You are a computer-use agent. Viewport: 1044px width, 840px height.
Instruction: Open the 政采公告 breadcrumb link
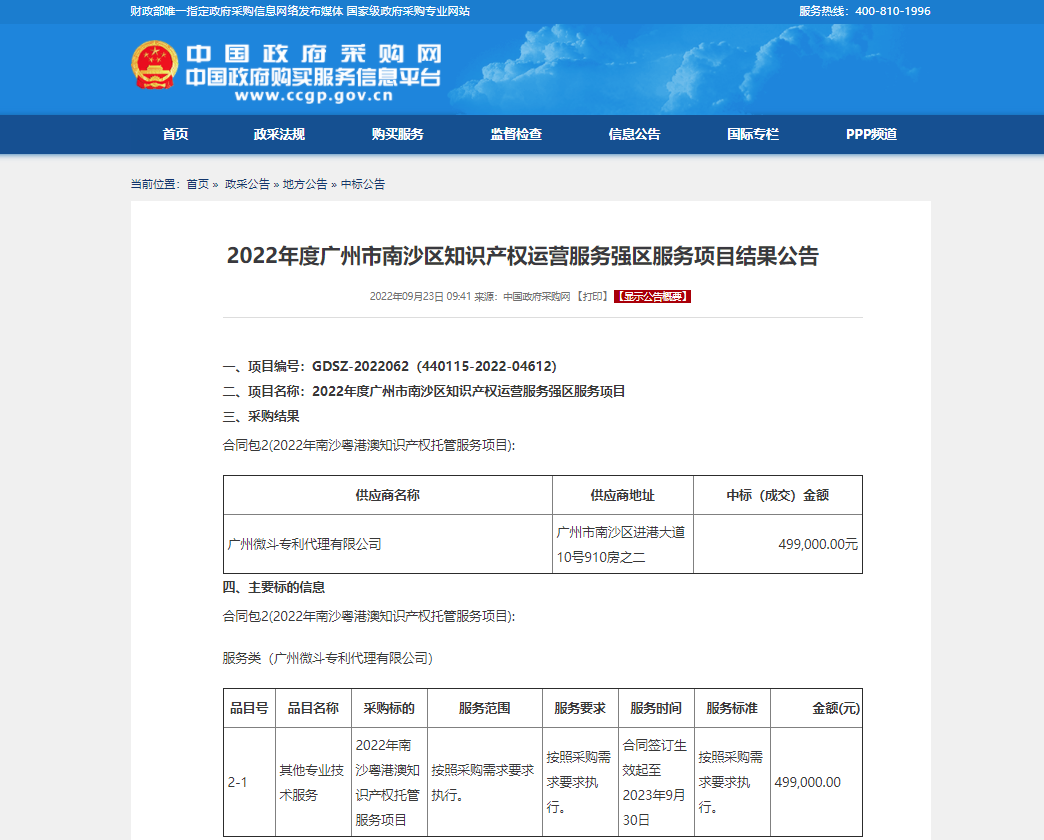coord(247,184)
